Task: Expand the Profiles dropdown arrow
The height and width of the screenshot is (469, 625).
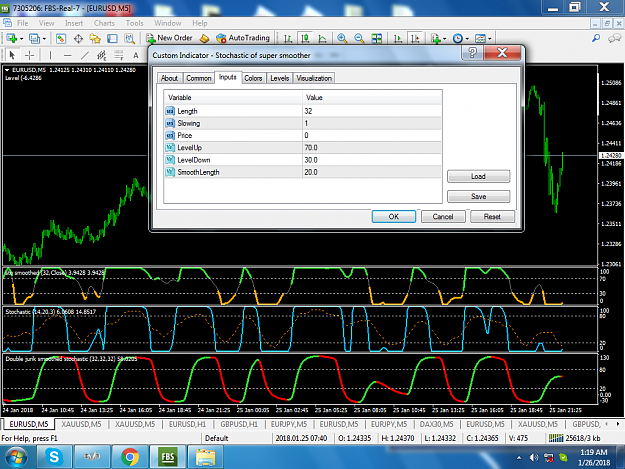Action: [x=44, y=39]
